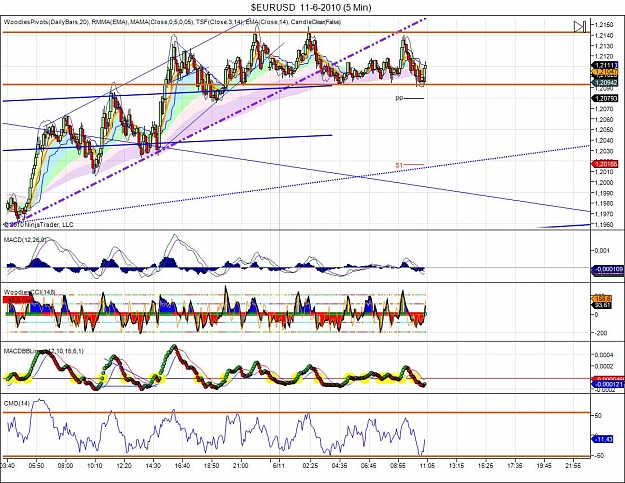Click the orange 158.8 CCI value marker
Image resolution: width=625 pixels, height=483 pixels.
(603, 298)
